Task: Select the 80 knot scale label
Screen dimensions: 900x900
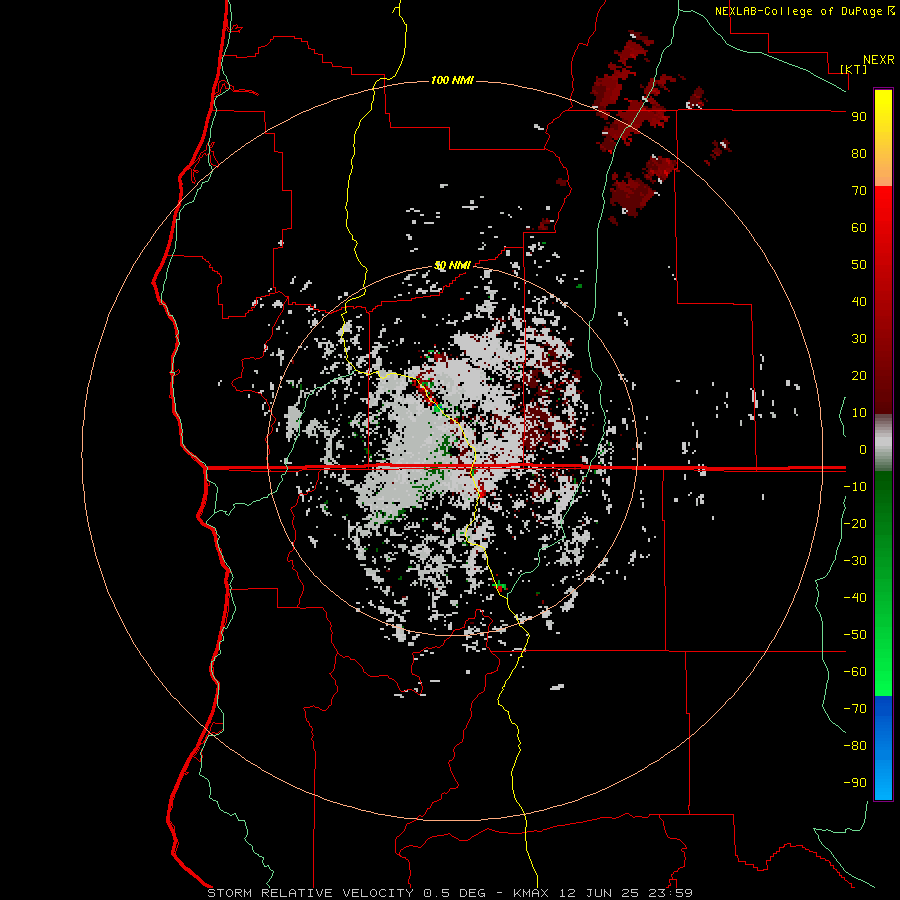Action: [x=859, y=154]
